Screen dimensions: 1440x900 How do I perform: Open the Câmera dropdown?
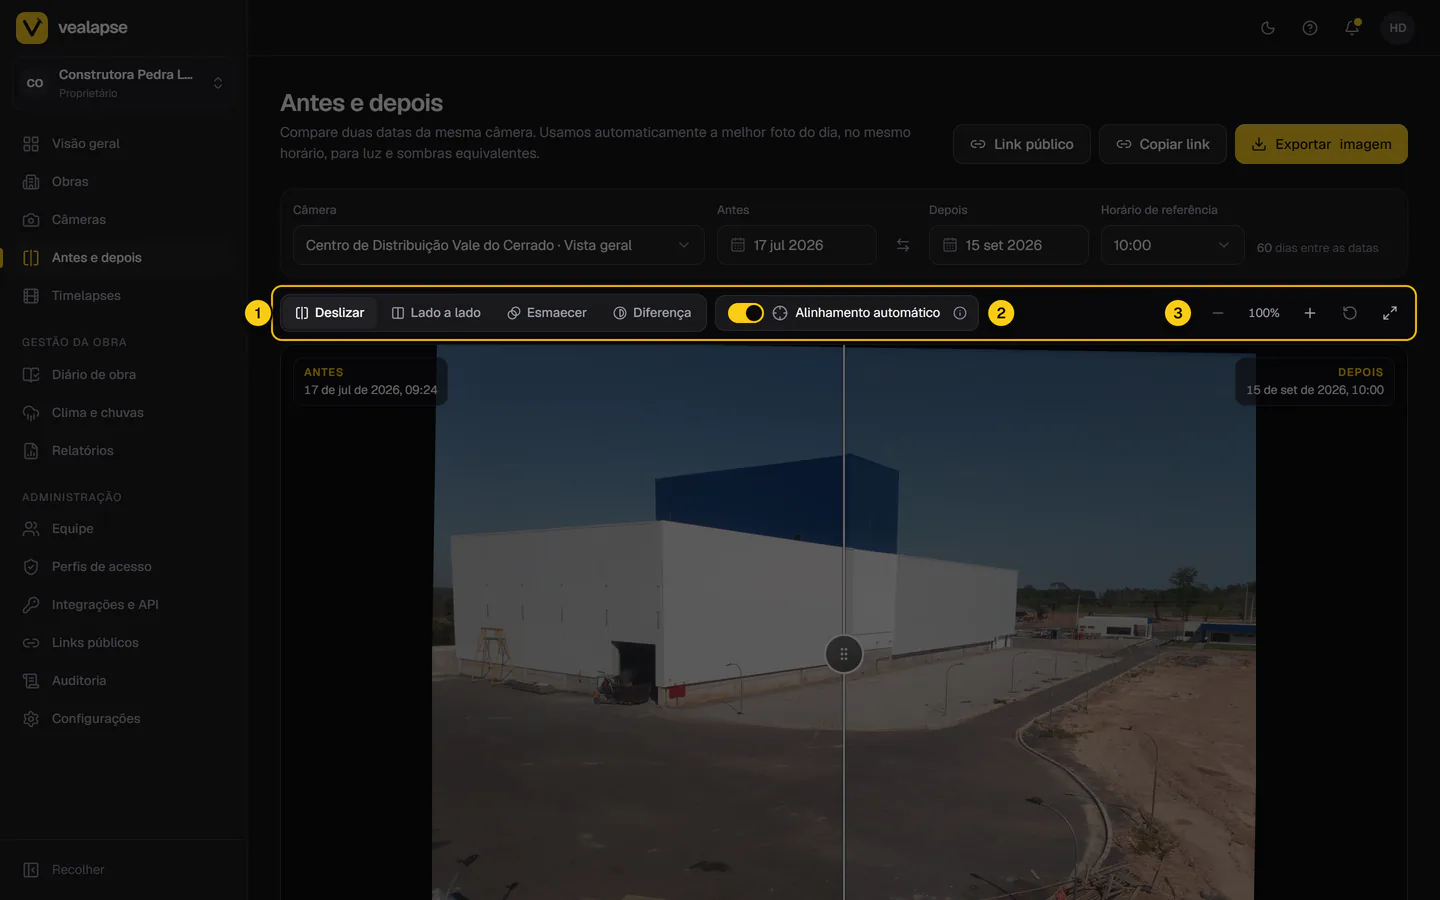tap(498, 245)
